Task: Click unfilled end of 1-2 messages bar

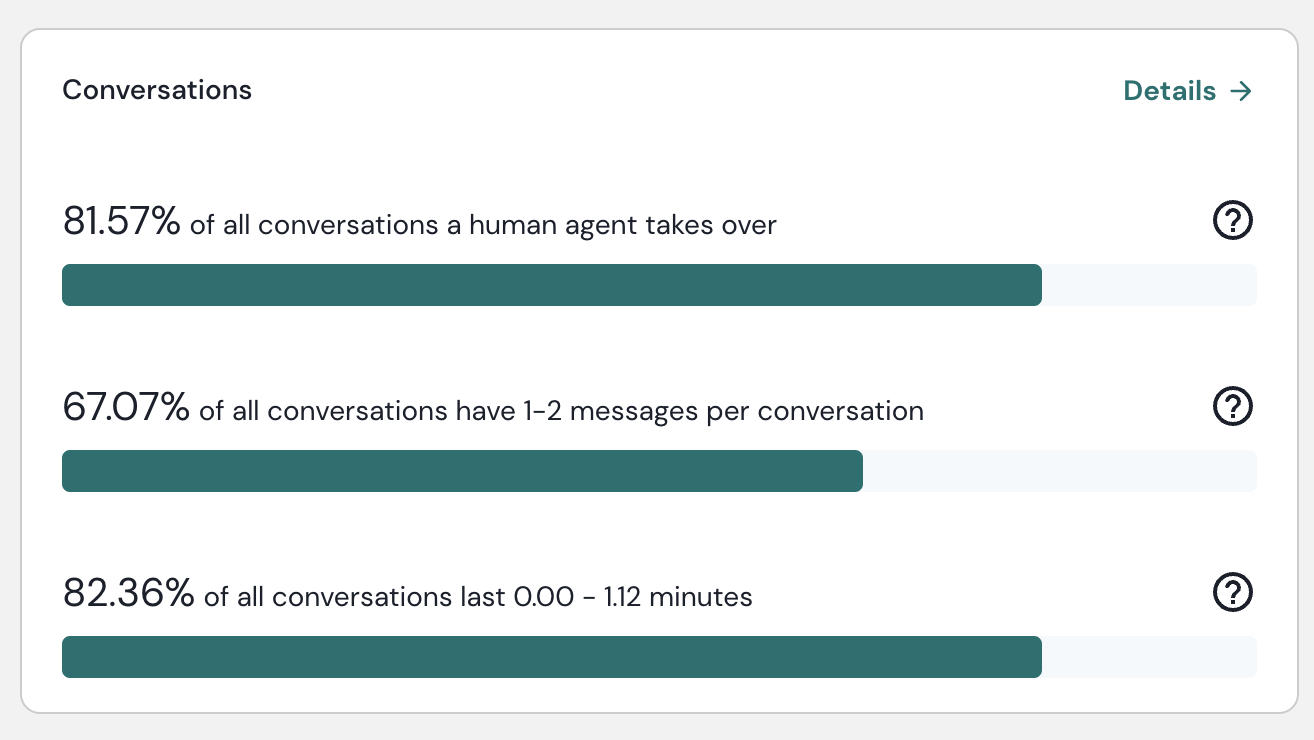Action: (1059, 471)
